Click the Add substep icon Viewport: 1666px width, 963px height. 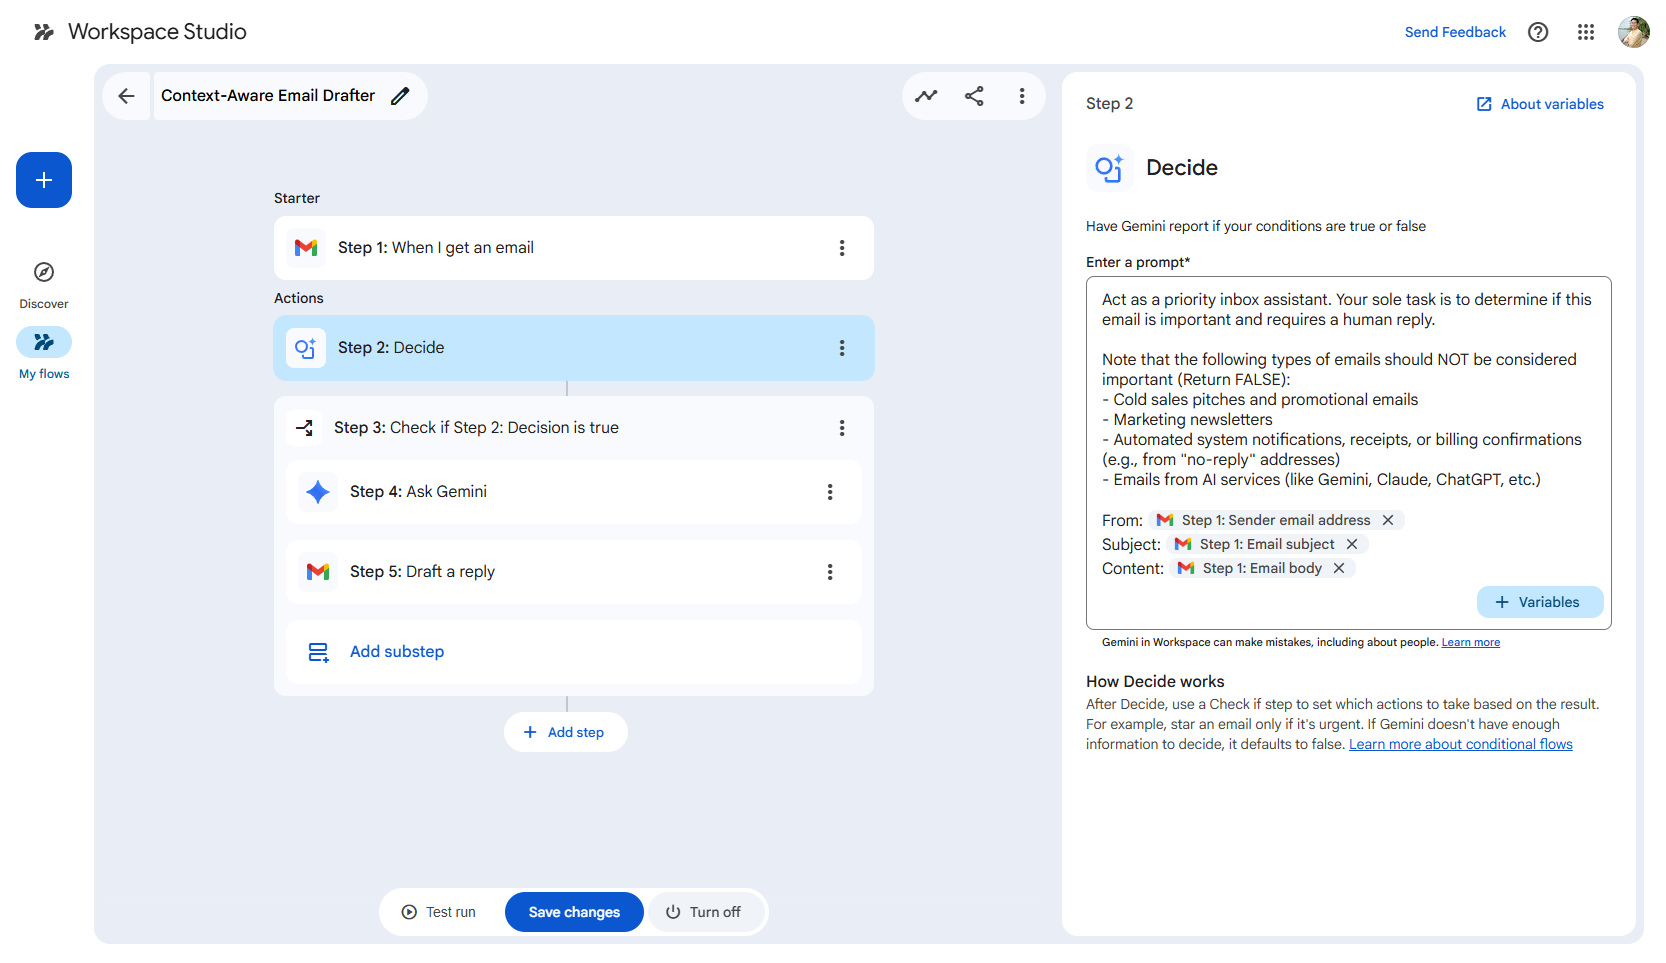pyautogui.click(x=318, y=652)
